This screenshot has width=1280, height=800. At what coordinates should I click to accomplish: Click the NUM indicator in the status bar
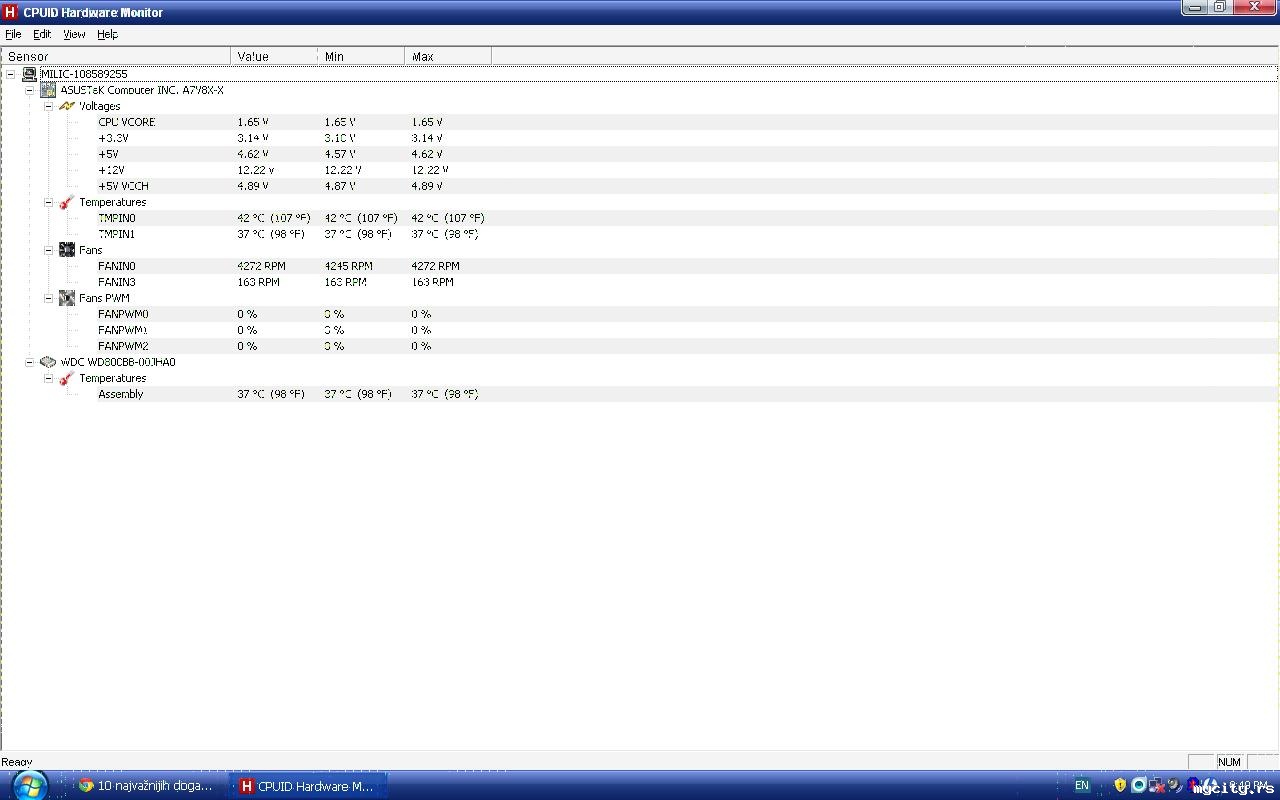point(1229,762)
